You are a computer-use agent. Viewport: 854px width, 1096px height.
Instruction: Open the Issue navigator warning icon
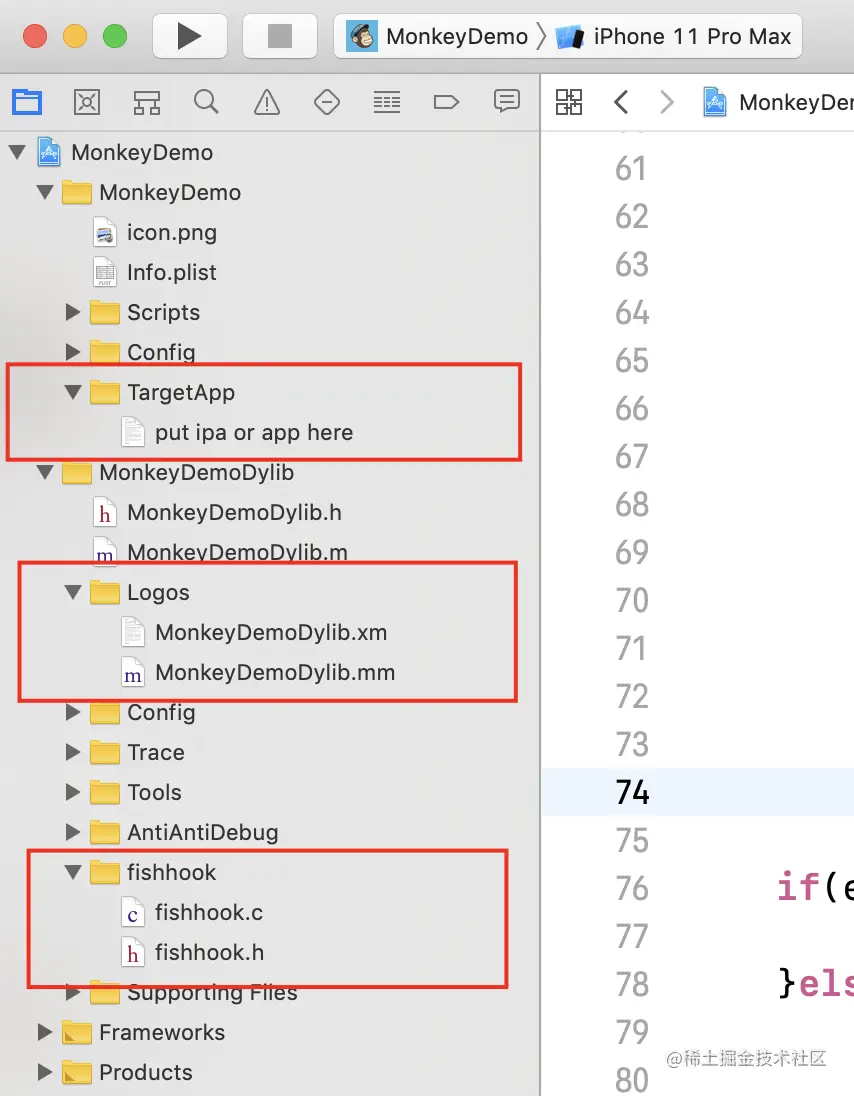point(266,102)
